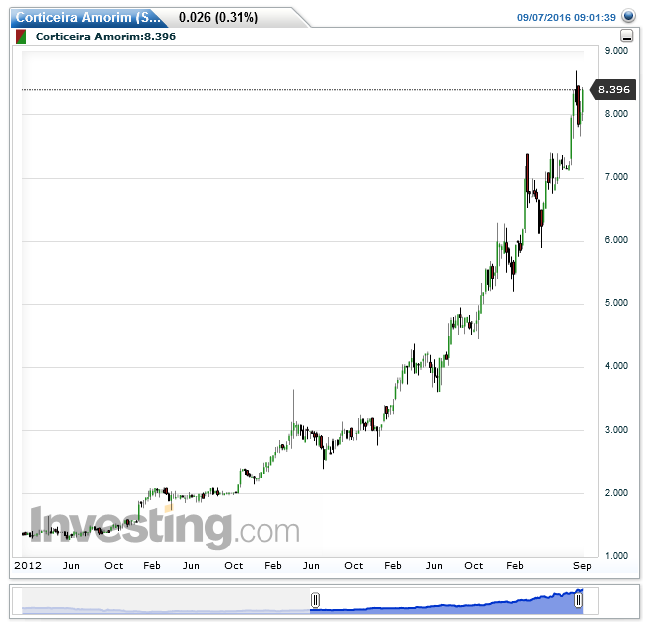Select the Corticeira Amorim chart tab
650x627 pixels.
pyautogui.click(x=88, y=17)
